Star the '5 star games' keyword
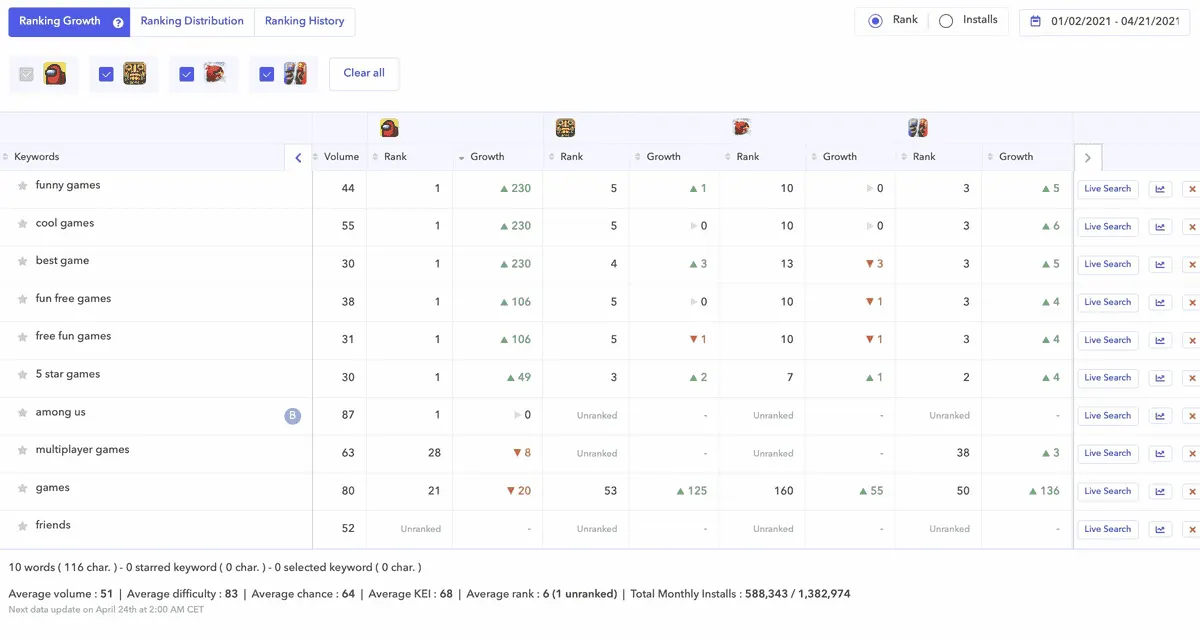This screenshot has height=640, width=1200. click(x=22, y=376)
